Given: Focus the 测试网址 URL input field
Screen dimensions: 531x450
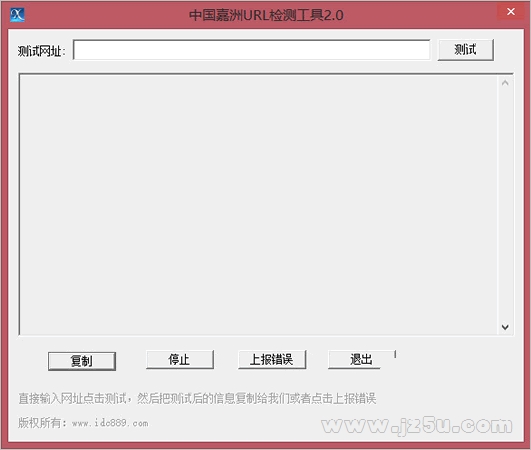Looking at the screenshot, I should click(x=252, y=50).
